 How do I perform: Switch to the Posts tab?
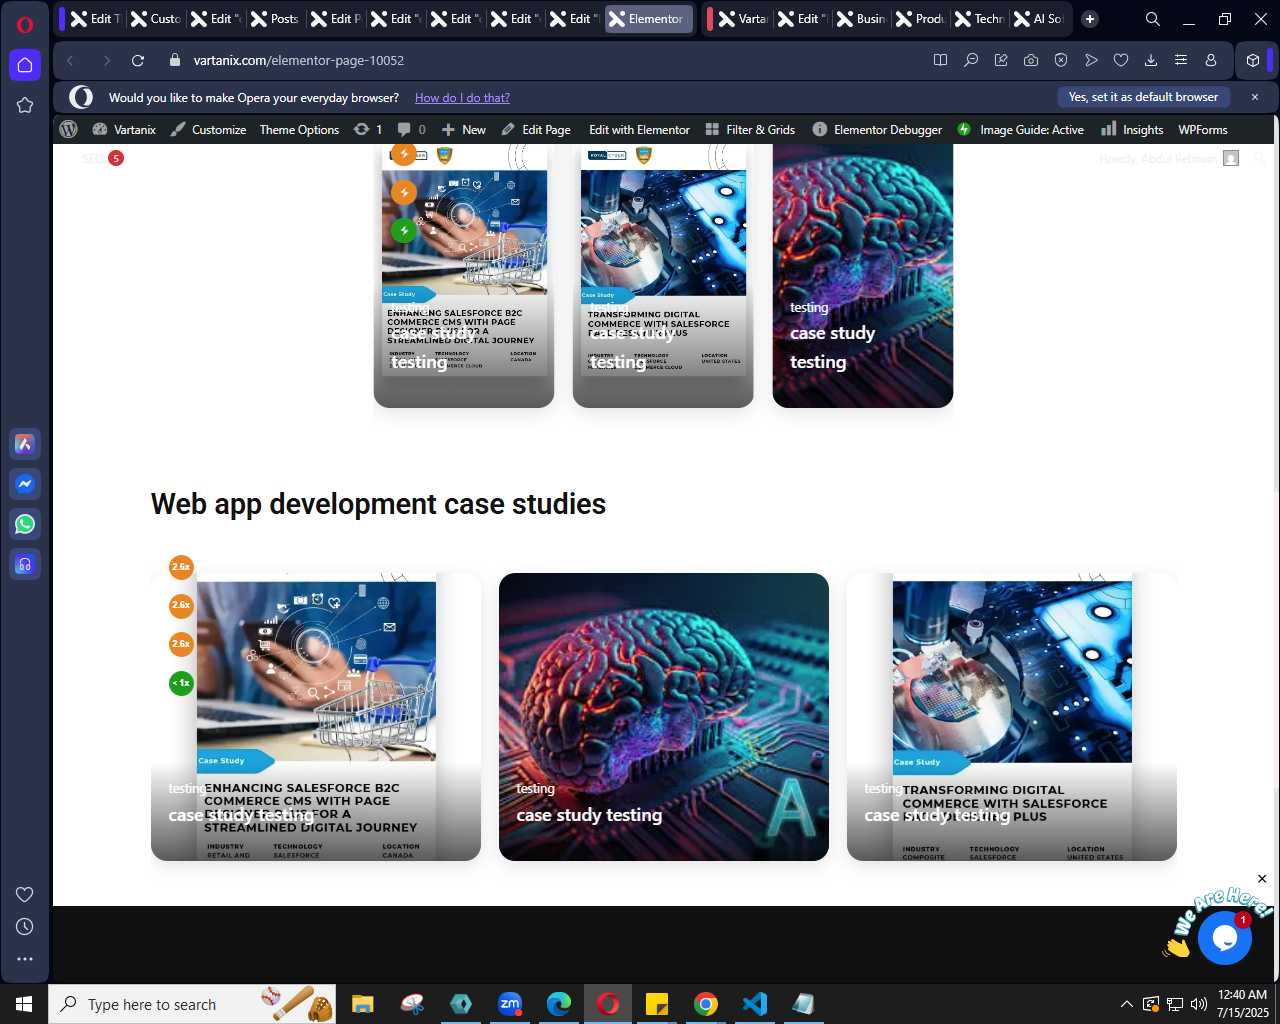(275, 19)
